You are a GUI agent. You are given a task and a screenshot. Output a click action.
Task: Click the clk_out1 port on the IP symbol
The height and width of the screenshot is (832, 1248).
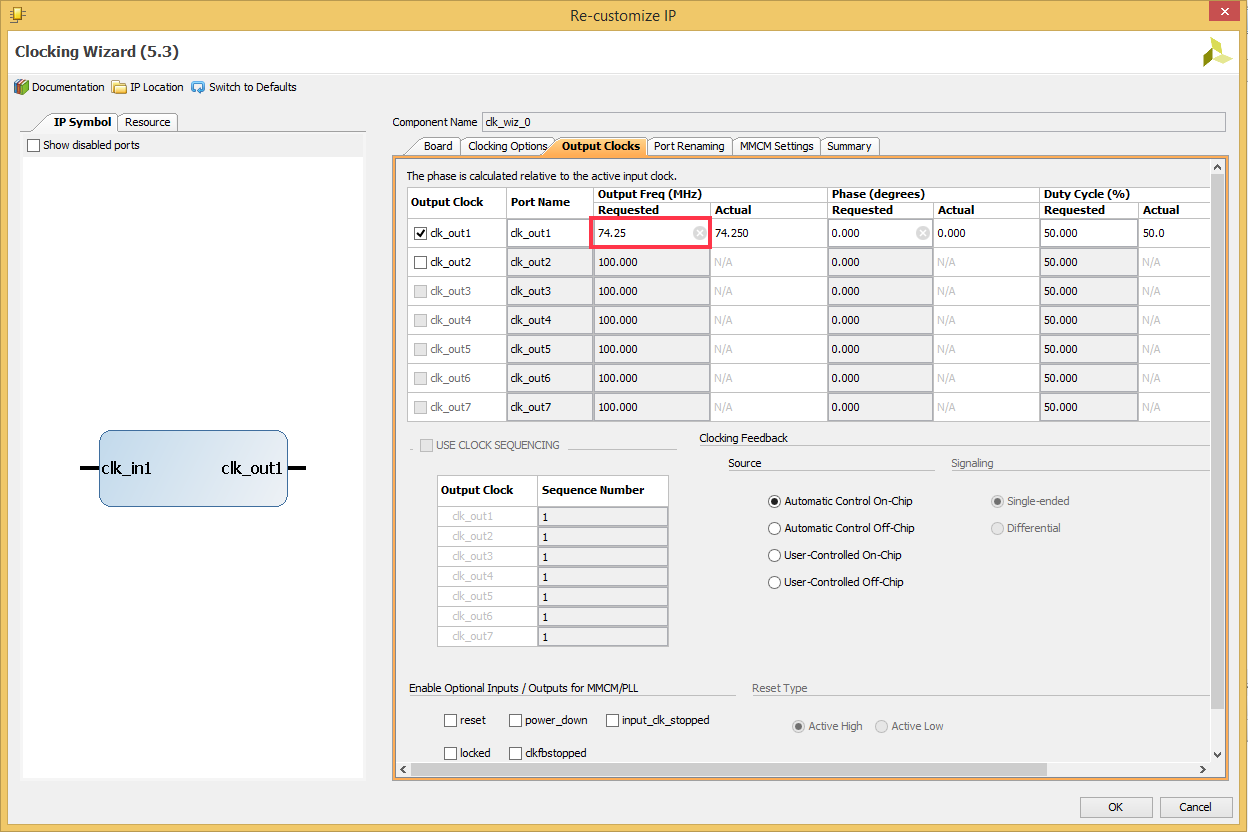click(x=252, y=468)
